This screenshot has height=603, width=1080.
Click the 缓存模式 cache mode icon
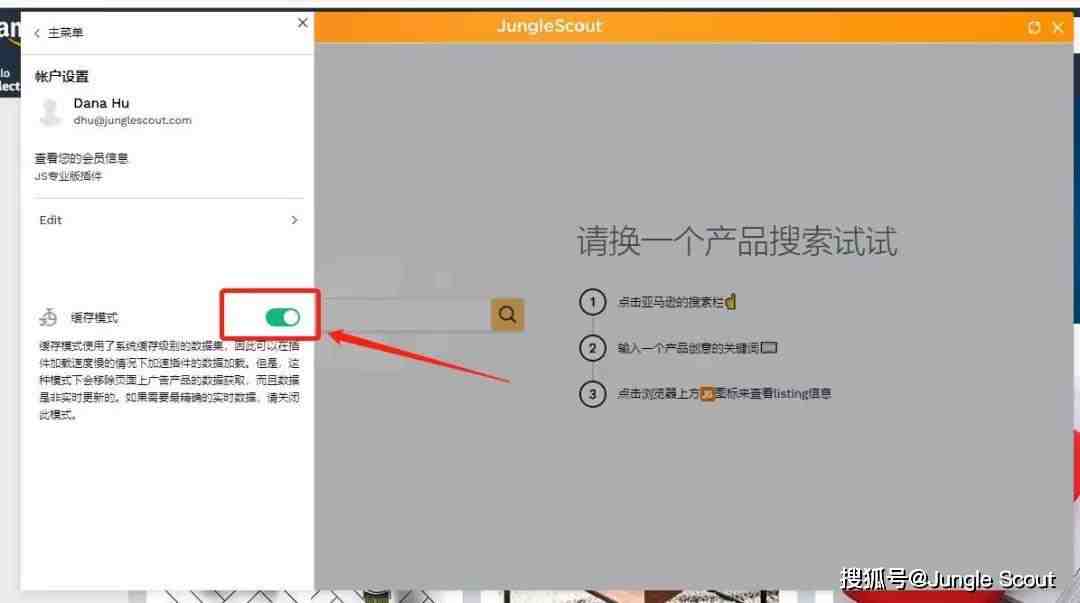pyautogui.click(x=48, y=317)
